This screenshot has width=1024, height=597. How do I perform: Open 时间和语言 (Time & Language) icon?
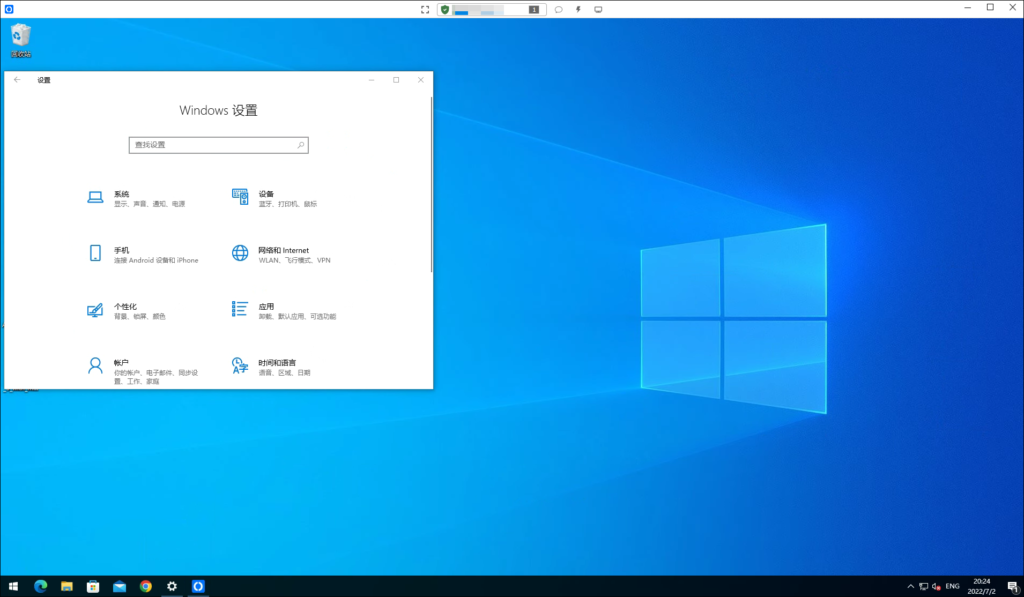[x=240, y=366]
